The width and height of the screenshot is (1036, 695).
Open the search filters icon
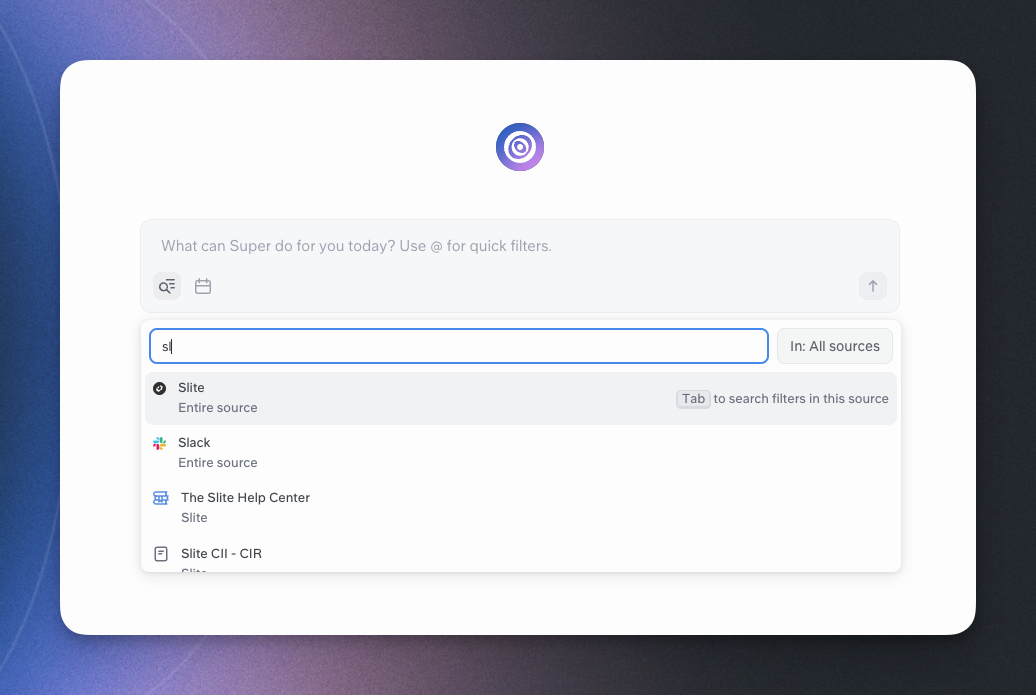[x=167, y=286]
